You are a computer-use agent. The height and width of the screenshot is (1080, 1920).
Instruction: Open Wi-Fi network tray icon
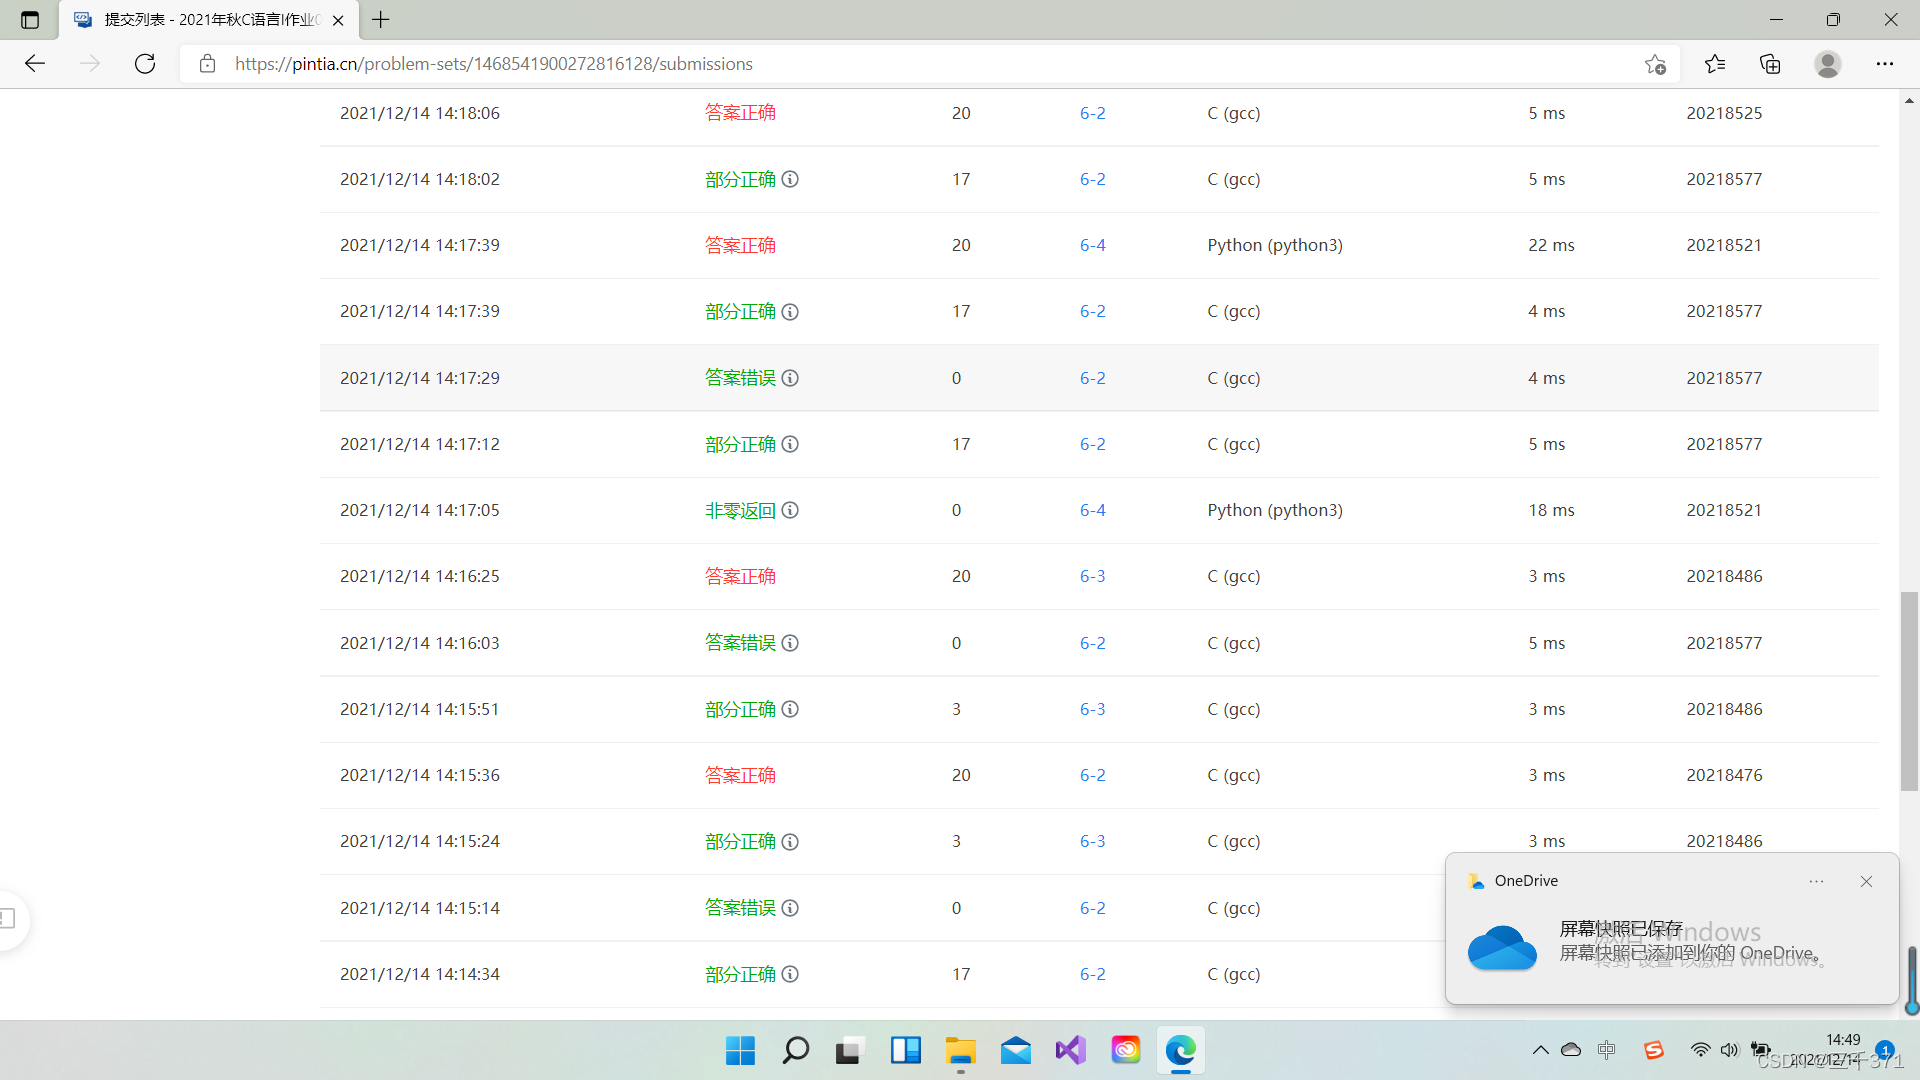[1700, 1050]
